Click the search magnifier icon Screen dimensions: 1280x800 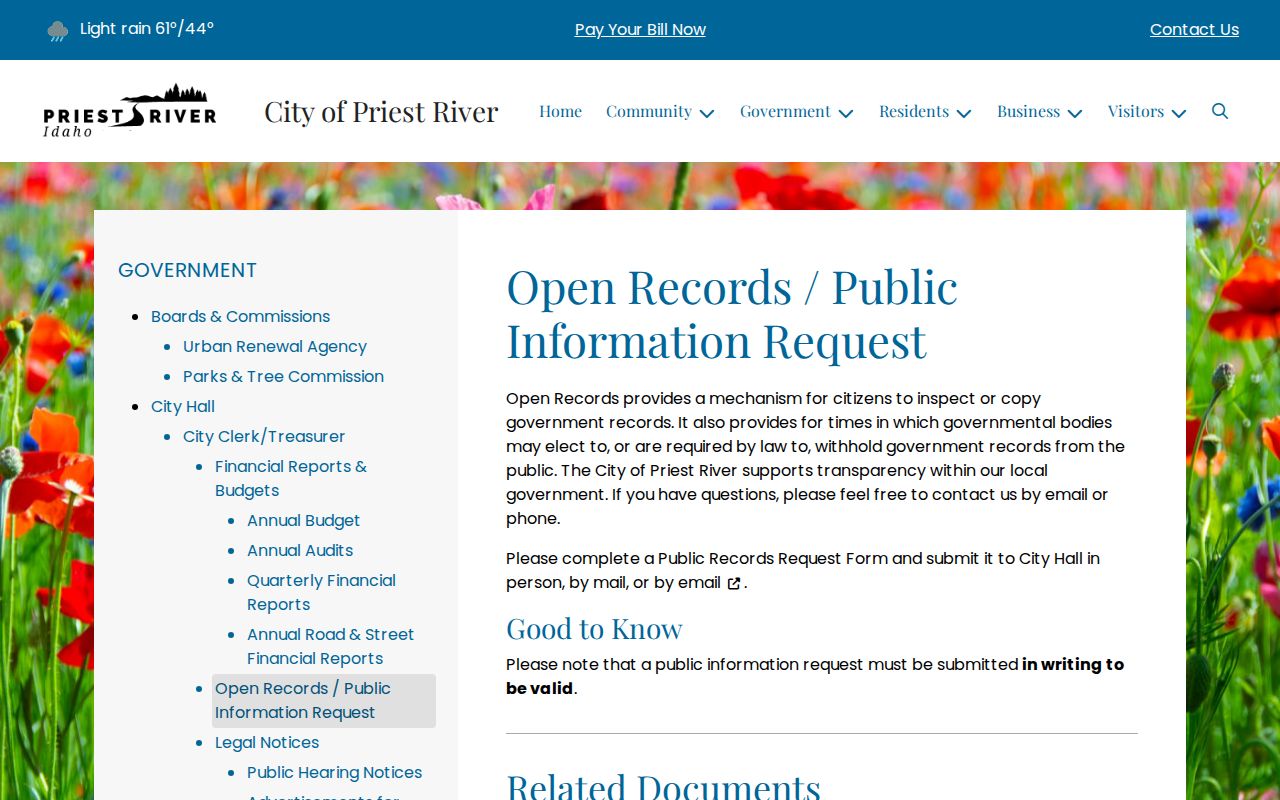click(x=1220, y=111)
